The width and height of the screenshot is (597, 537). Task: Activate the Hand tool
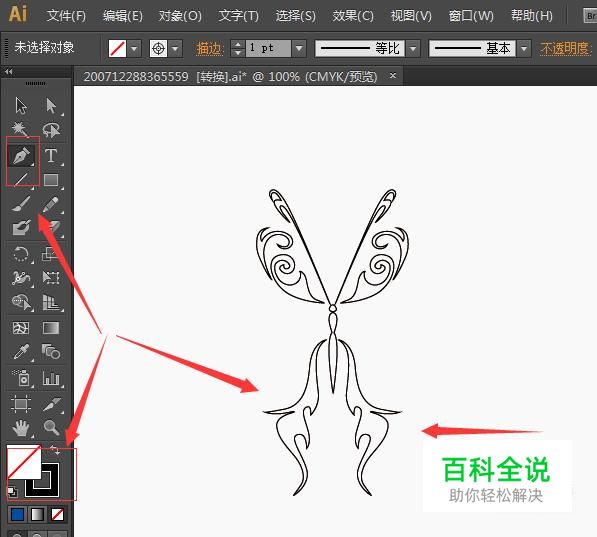point(21,428)
